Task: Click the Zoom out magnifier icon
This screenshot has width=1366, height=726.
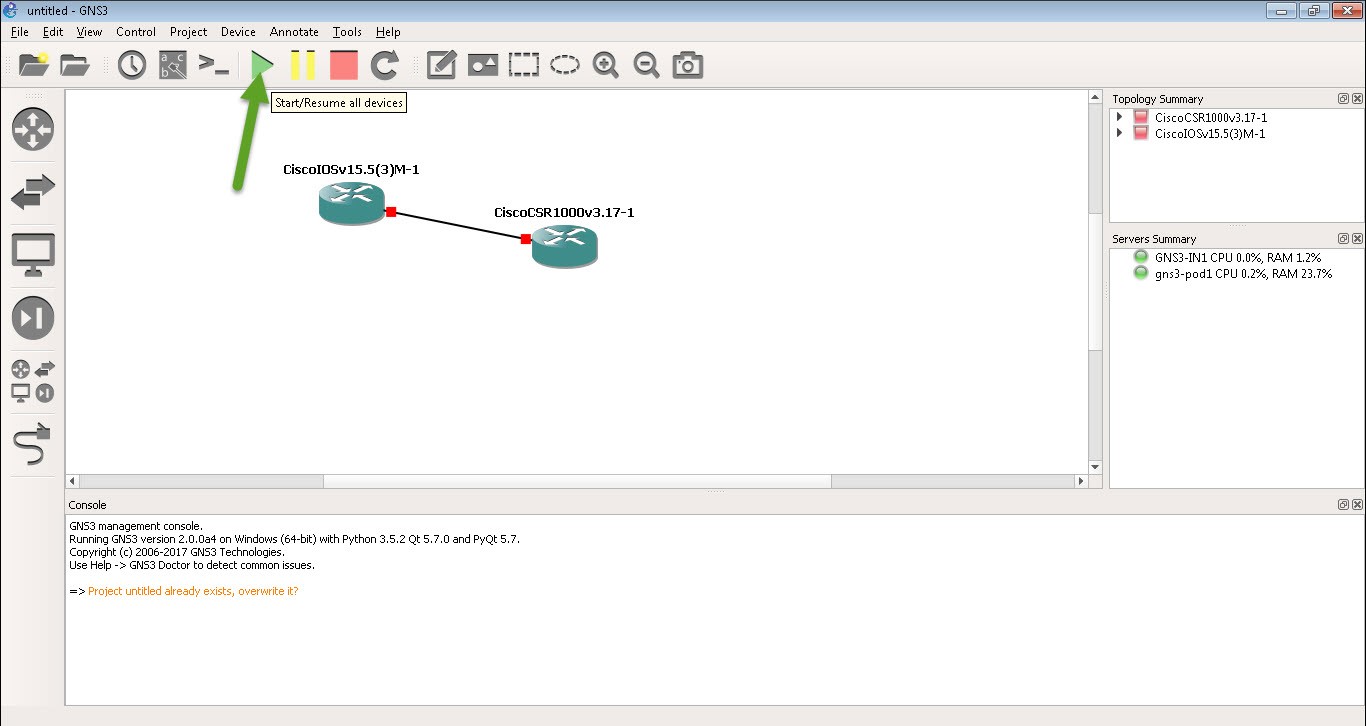Action: pos(646,65)
